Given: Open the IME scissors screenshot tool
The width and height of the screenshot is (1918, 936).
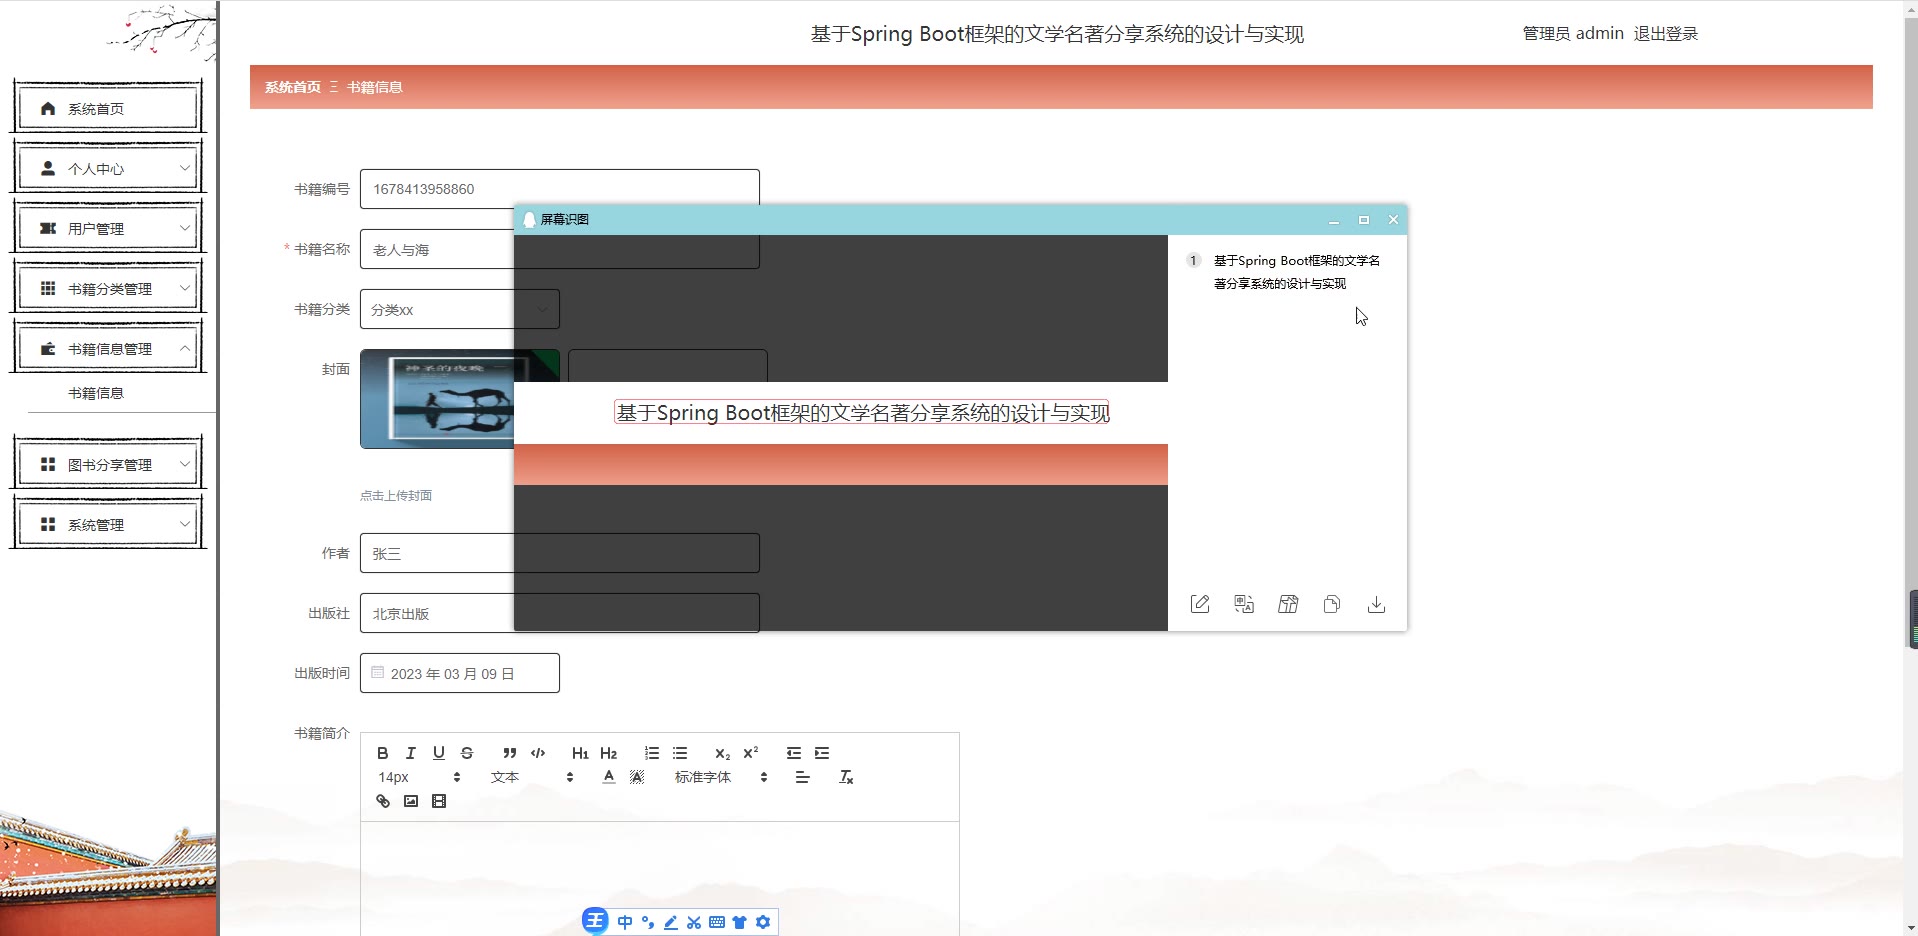Looking at the screenshot, I should pyautogui.click(x=694, y=922).
